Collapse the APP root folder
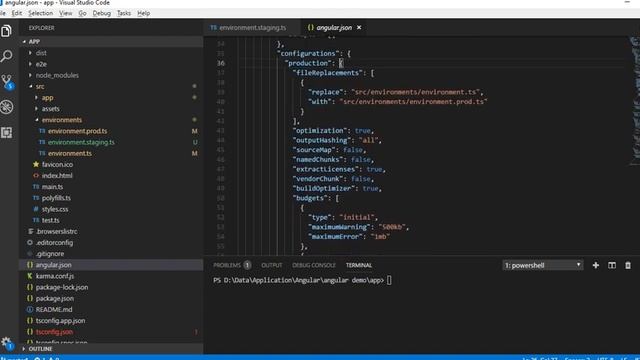 click(24, 42)
